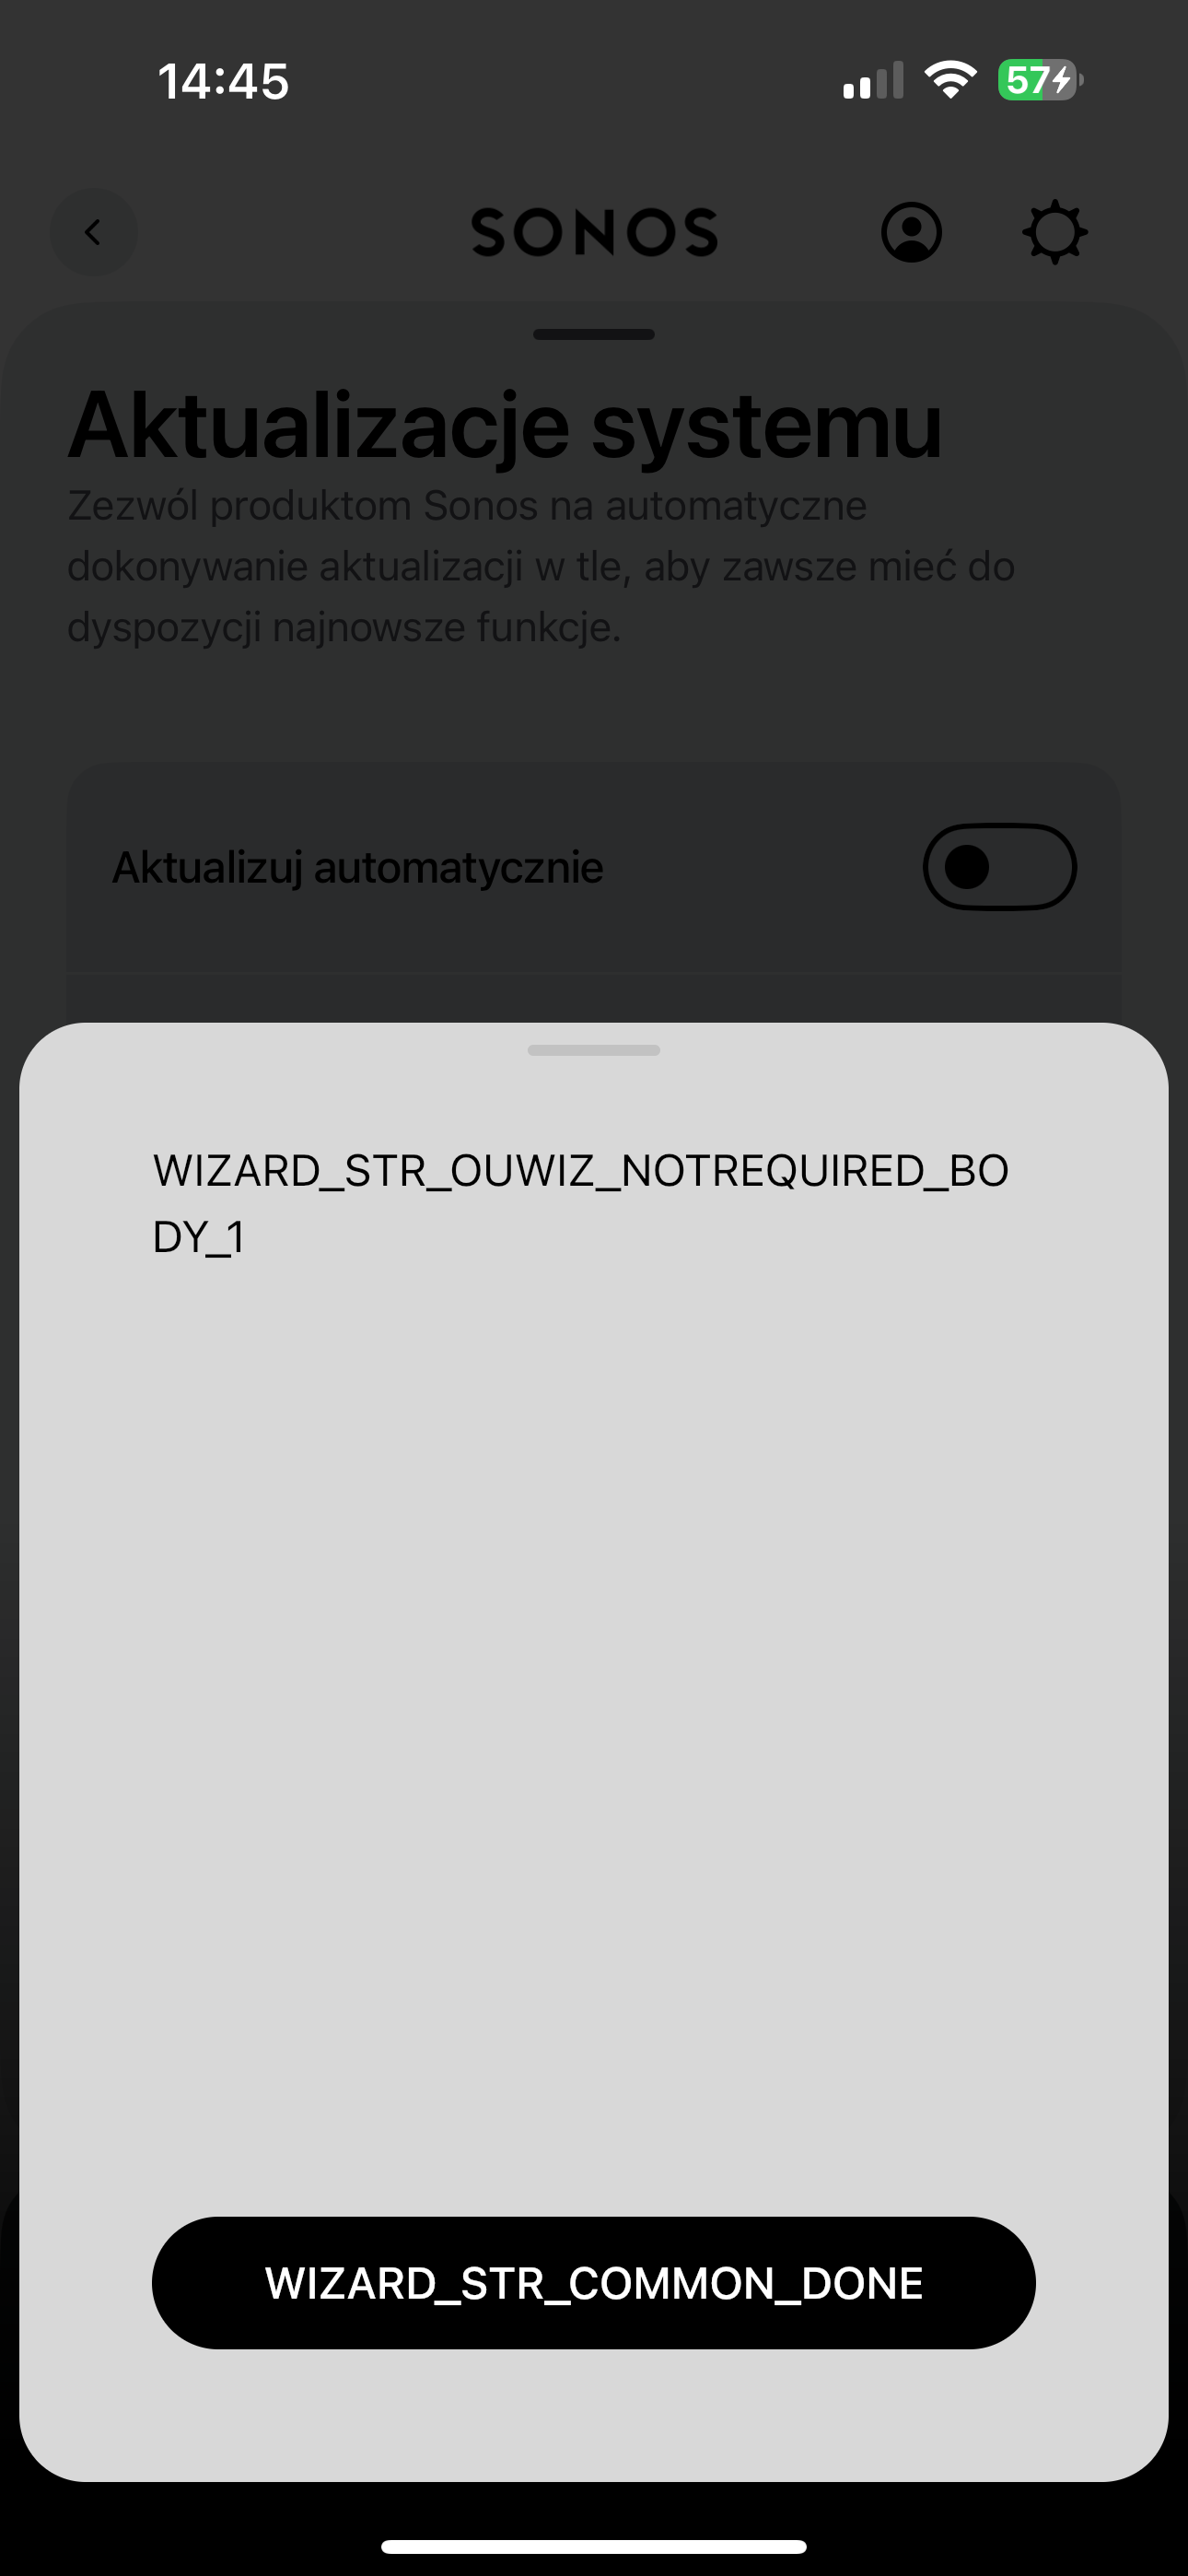Tap the Wi-Fi status icon
This screenshot has height=2576, width=1188.
[x=950, y=80]
